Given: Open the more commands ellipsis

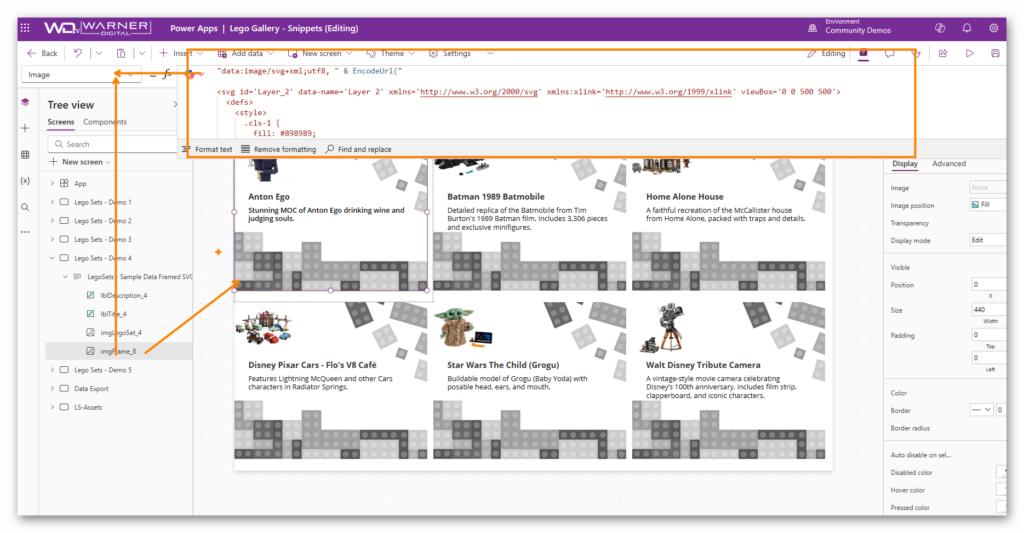Looking at the screenshot, I should click(x=490, y=54).
